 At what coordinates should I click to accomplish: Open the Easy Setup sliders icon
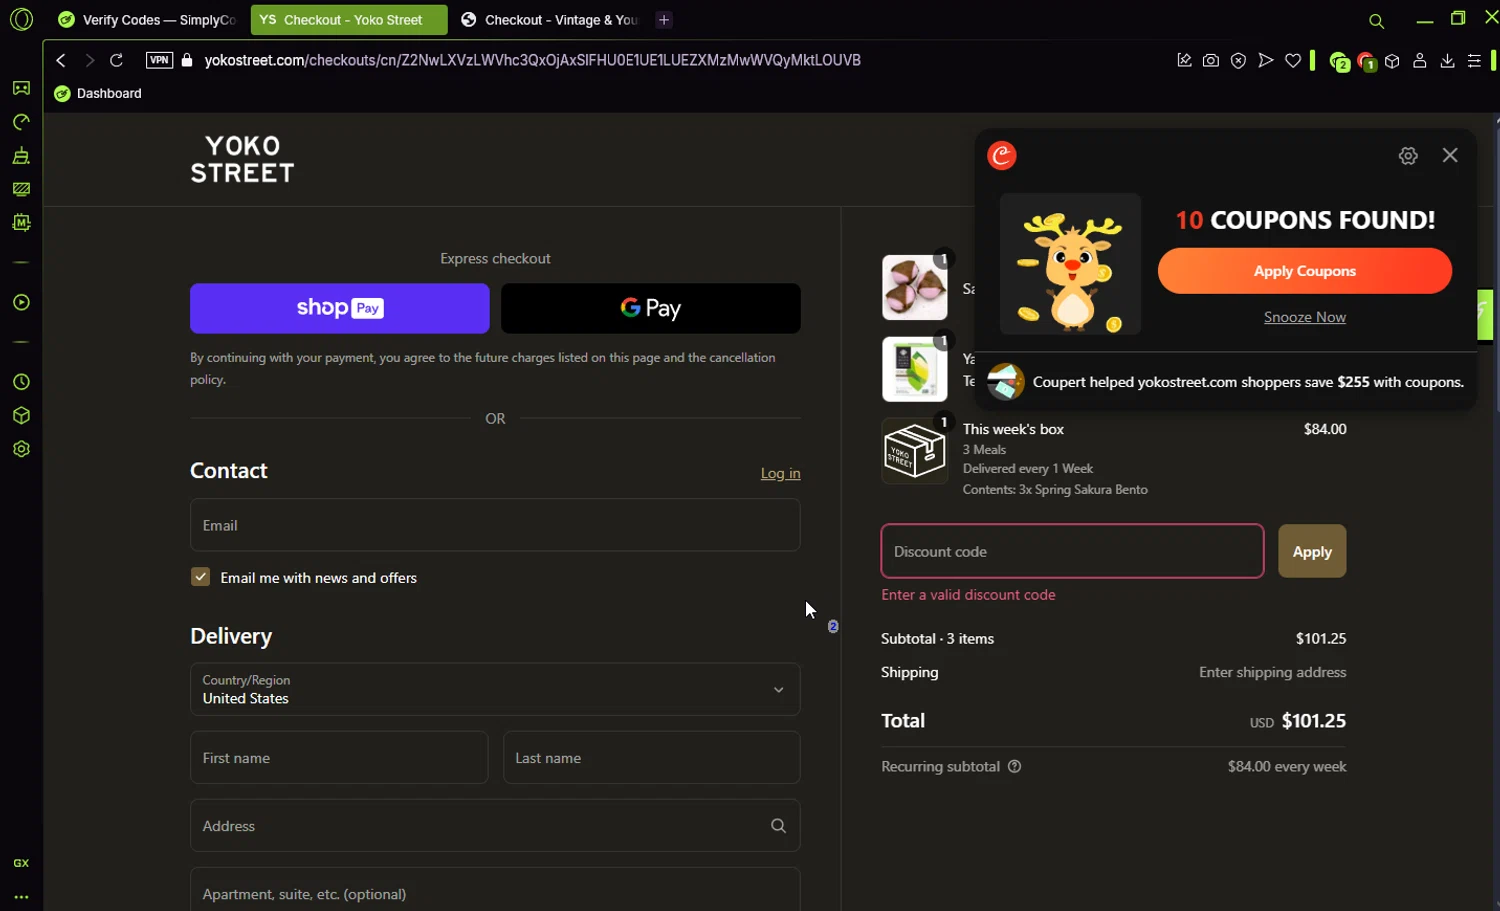[x=1474, y=60]
